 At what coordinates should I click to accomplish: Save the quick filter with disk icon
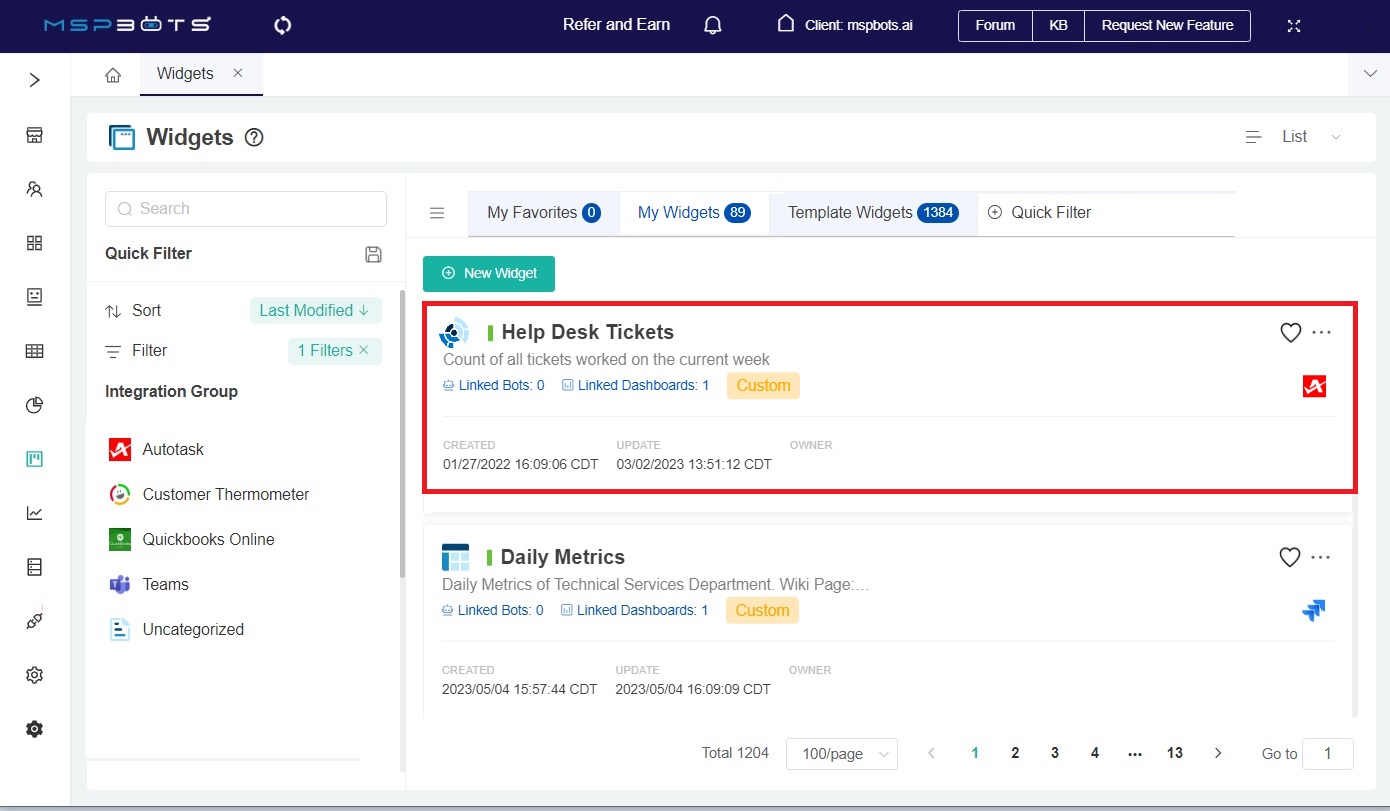373,254
